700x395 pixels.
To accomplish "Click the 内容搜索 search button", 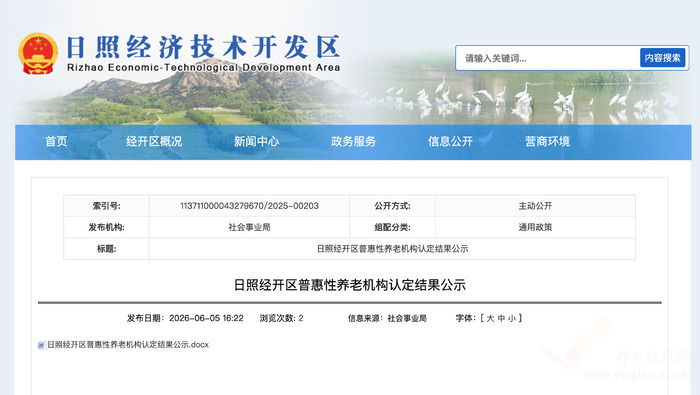I will pyautogui.click(x=662, y=58).
